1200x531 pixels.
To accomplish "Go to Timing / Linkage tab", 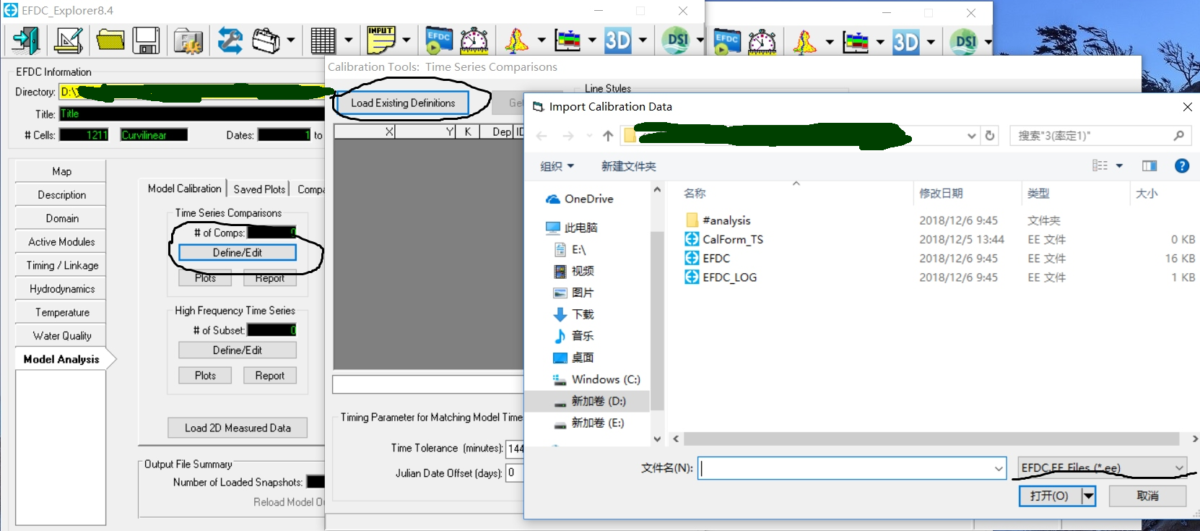I will click(x=62, y=265).
